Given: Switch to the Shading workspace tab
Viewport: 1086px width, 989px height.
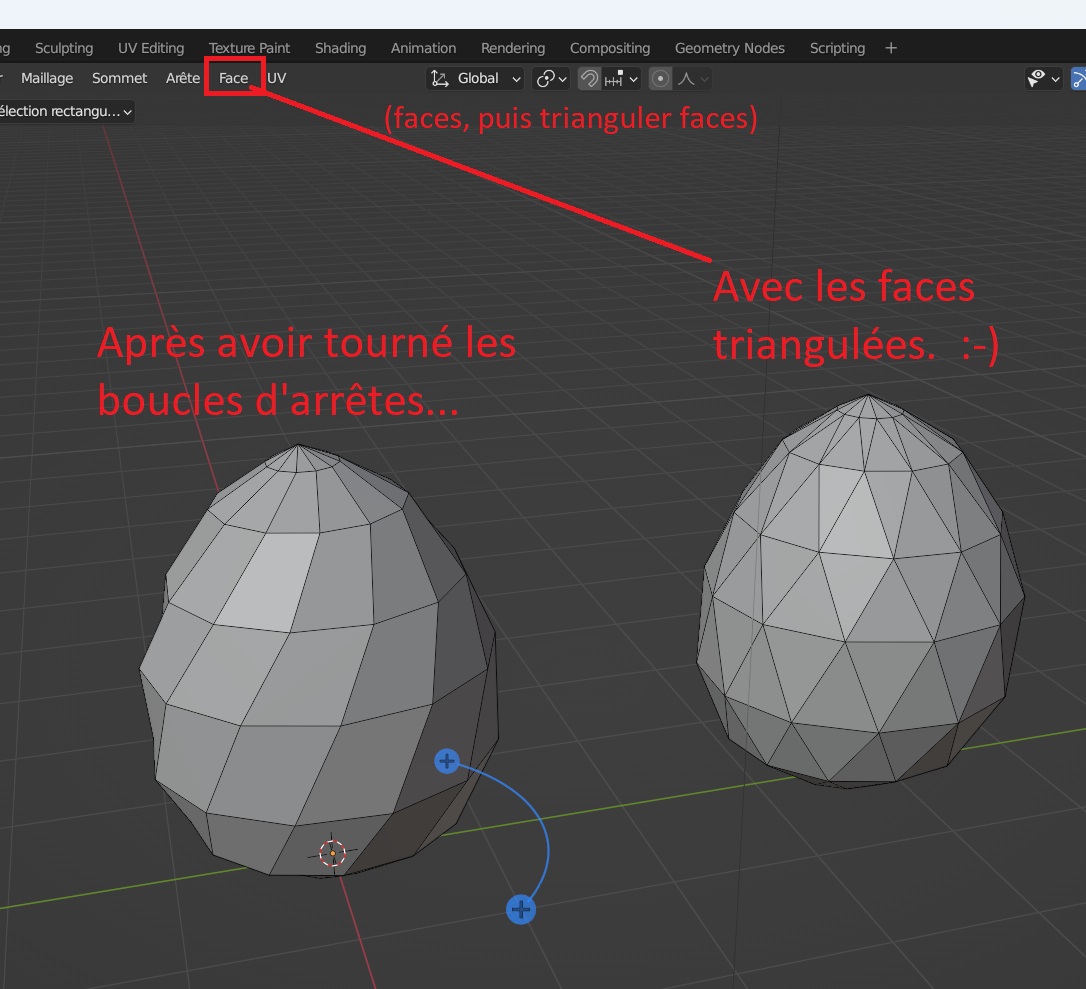Looking at the screenshot, I should 340,48.
